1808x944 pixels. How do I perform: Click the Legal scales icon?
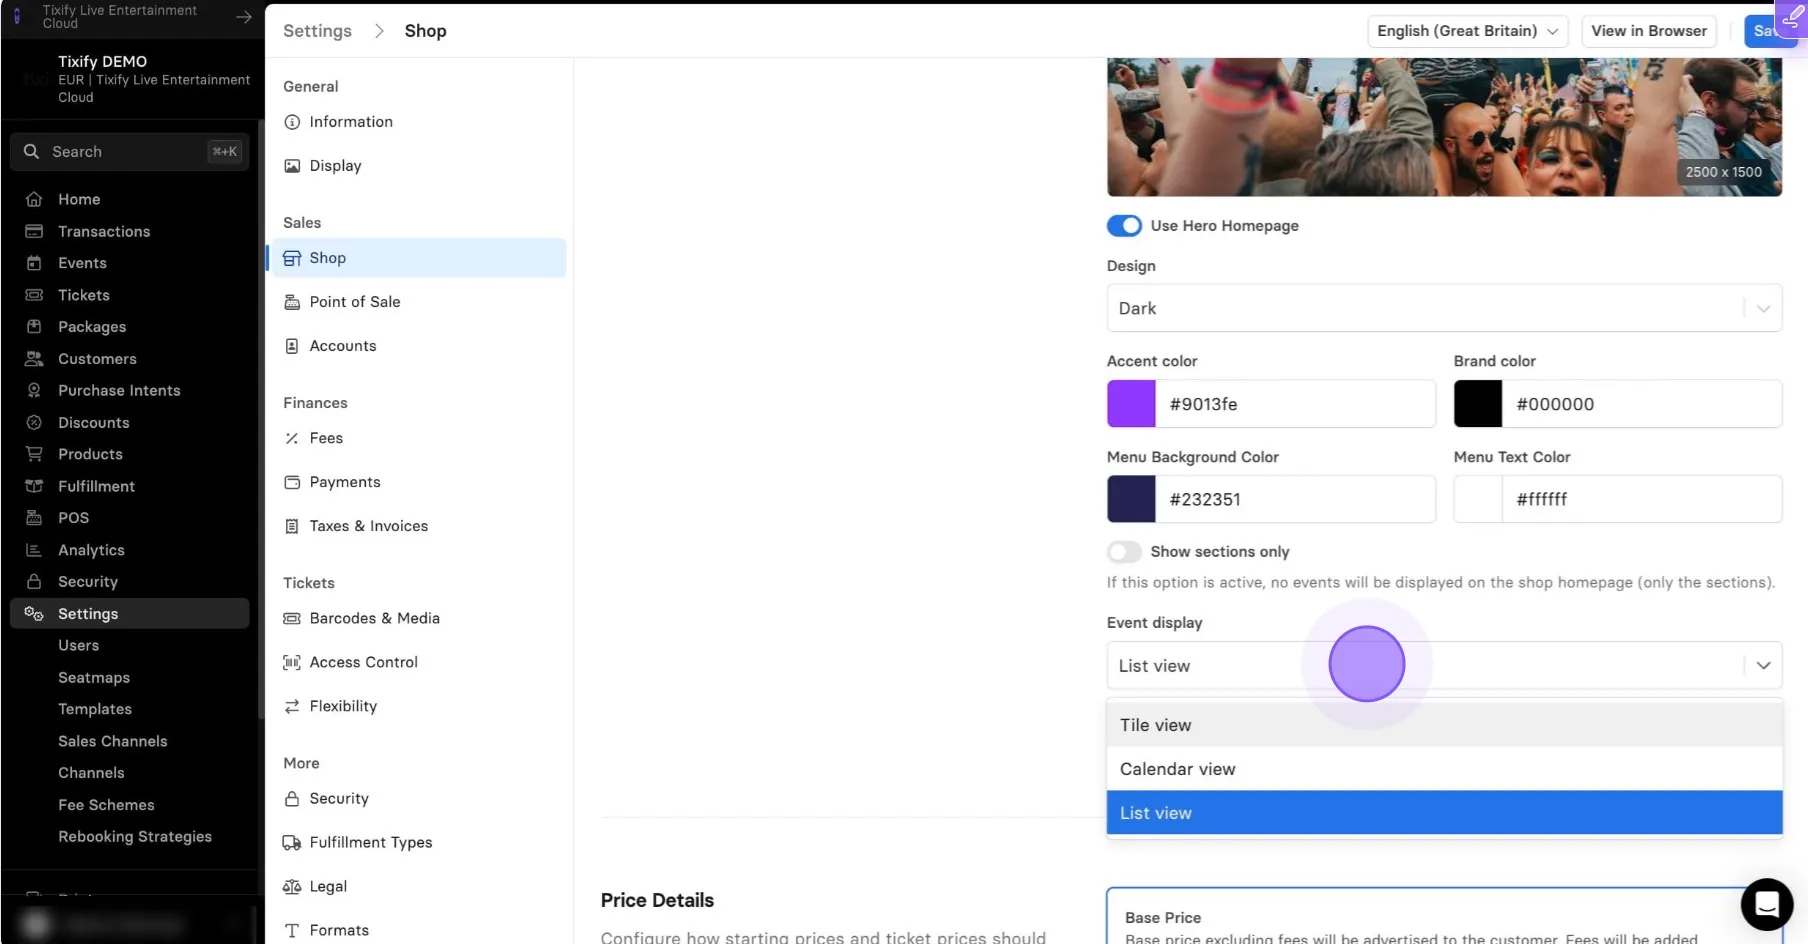(292, 886)
